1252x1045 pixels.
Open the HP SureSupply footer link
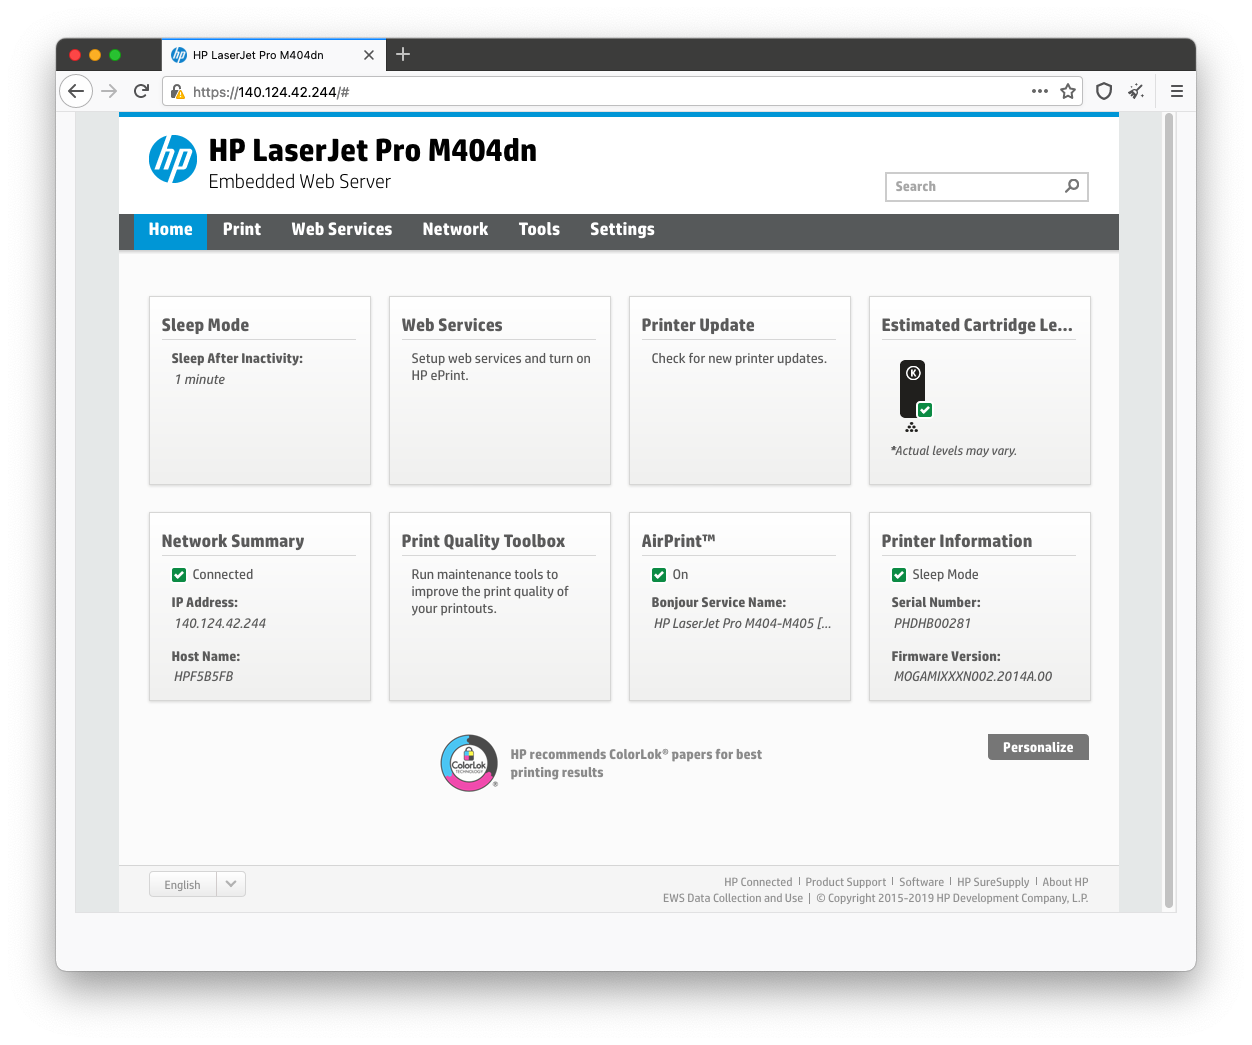pyautogui.click(x=993, y=882)
